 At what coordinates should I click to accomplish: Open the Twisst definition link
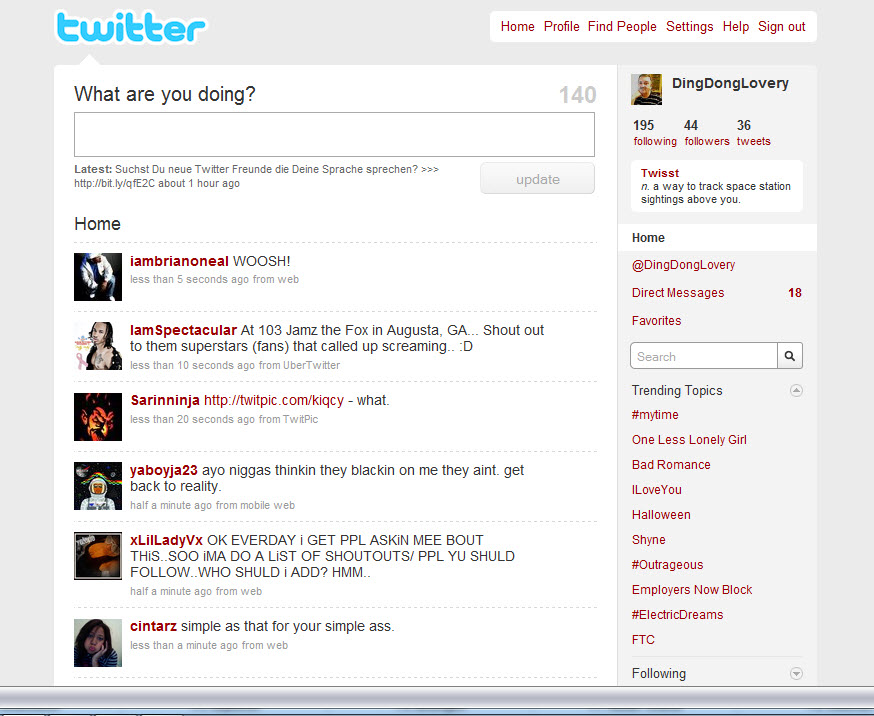[x=660, y=173]
